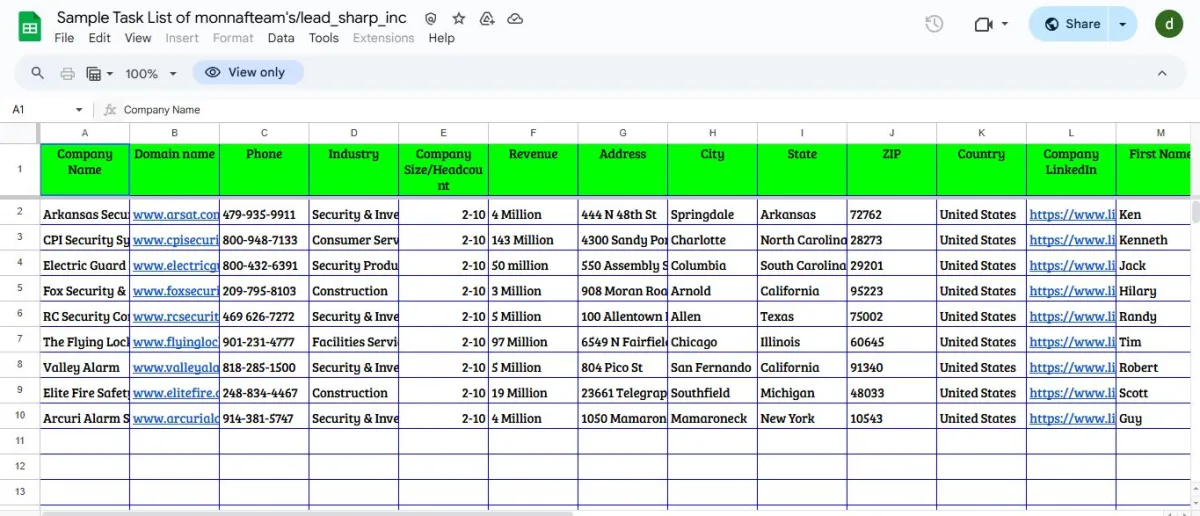The height and width of the screenshot is (516, 1200).
Task: Select column A header
Action: point(84,133)
